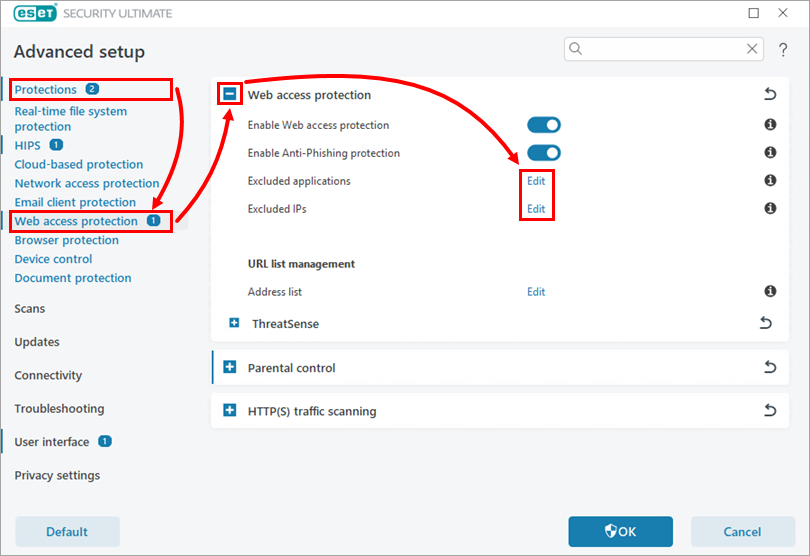Open help with the question mark icon
The image size is (810, 556).
point(783,50)
